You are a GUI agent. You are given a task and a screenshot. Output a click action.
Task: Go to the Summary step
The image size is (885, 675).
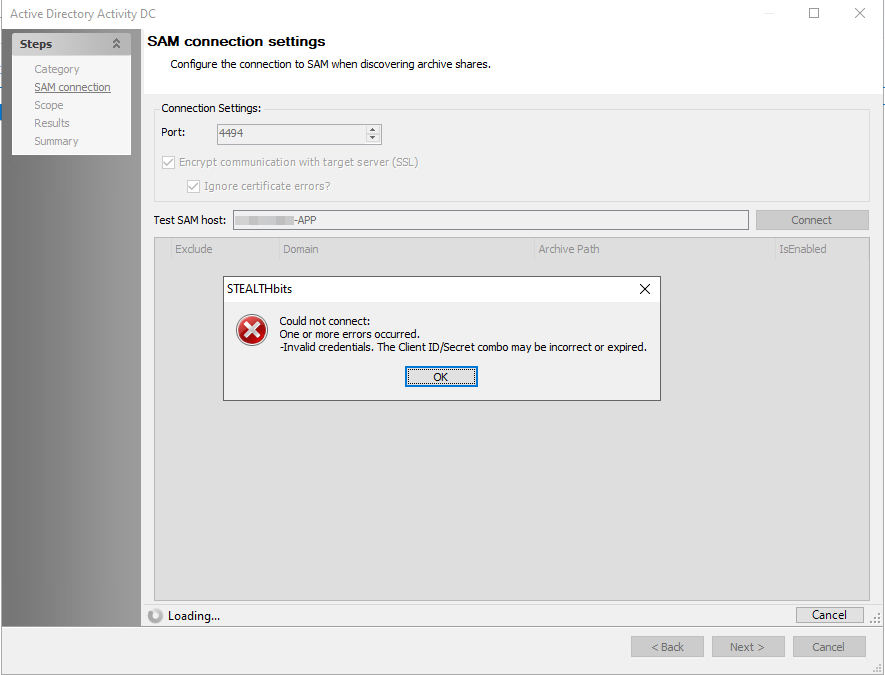[56, 141]
